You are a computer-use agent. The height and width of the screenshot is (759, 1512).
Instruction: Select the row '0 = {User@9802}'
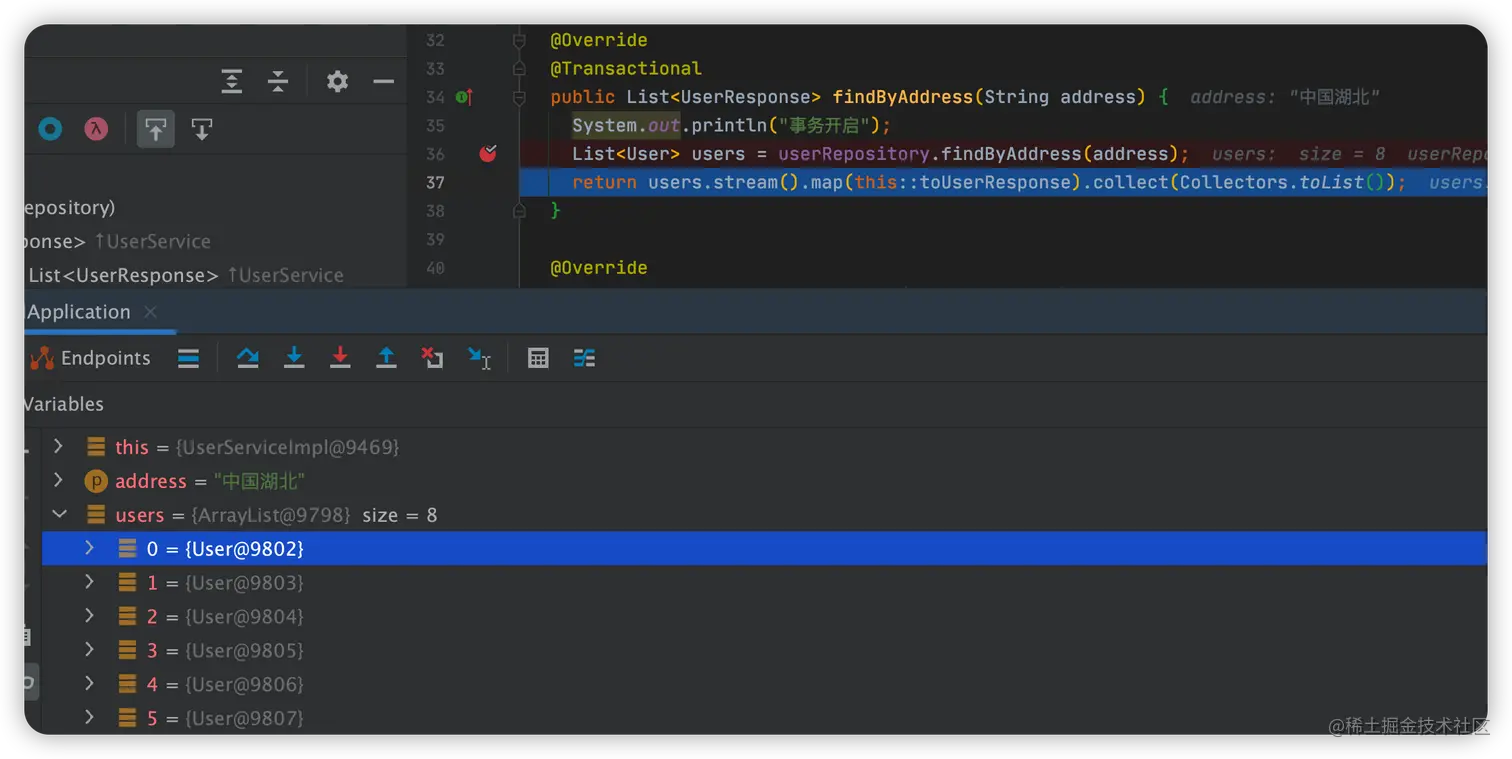coord(764,548)
